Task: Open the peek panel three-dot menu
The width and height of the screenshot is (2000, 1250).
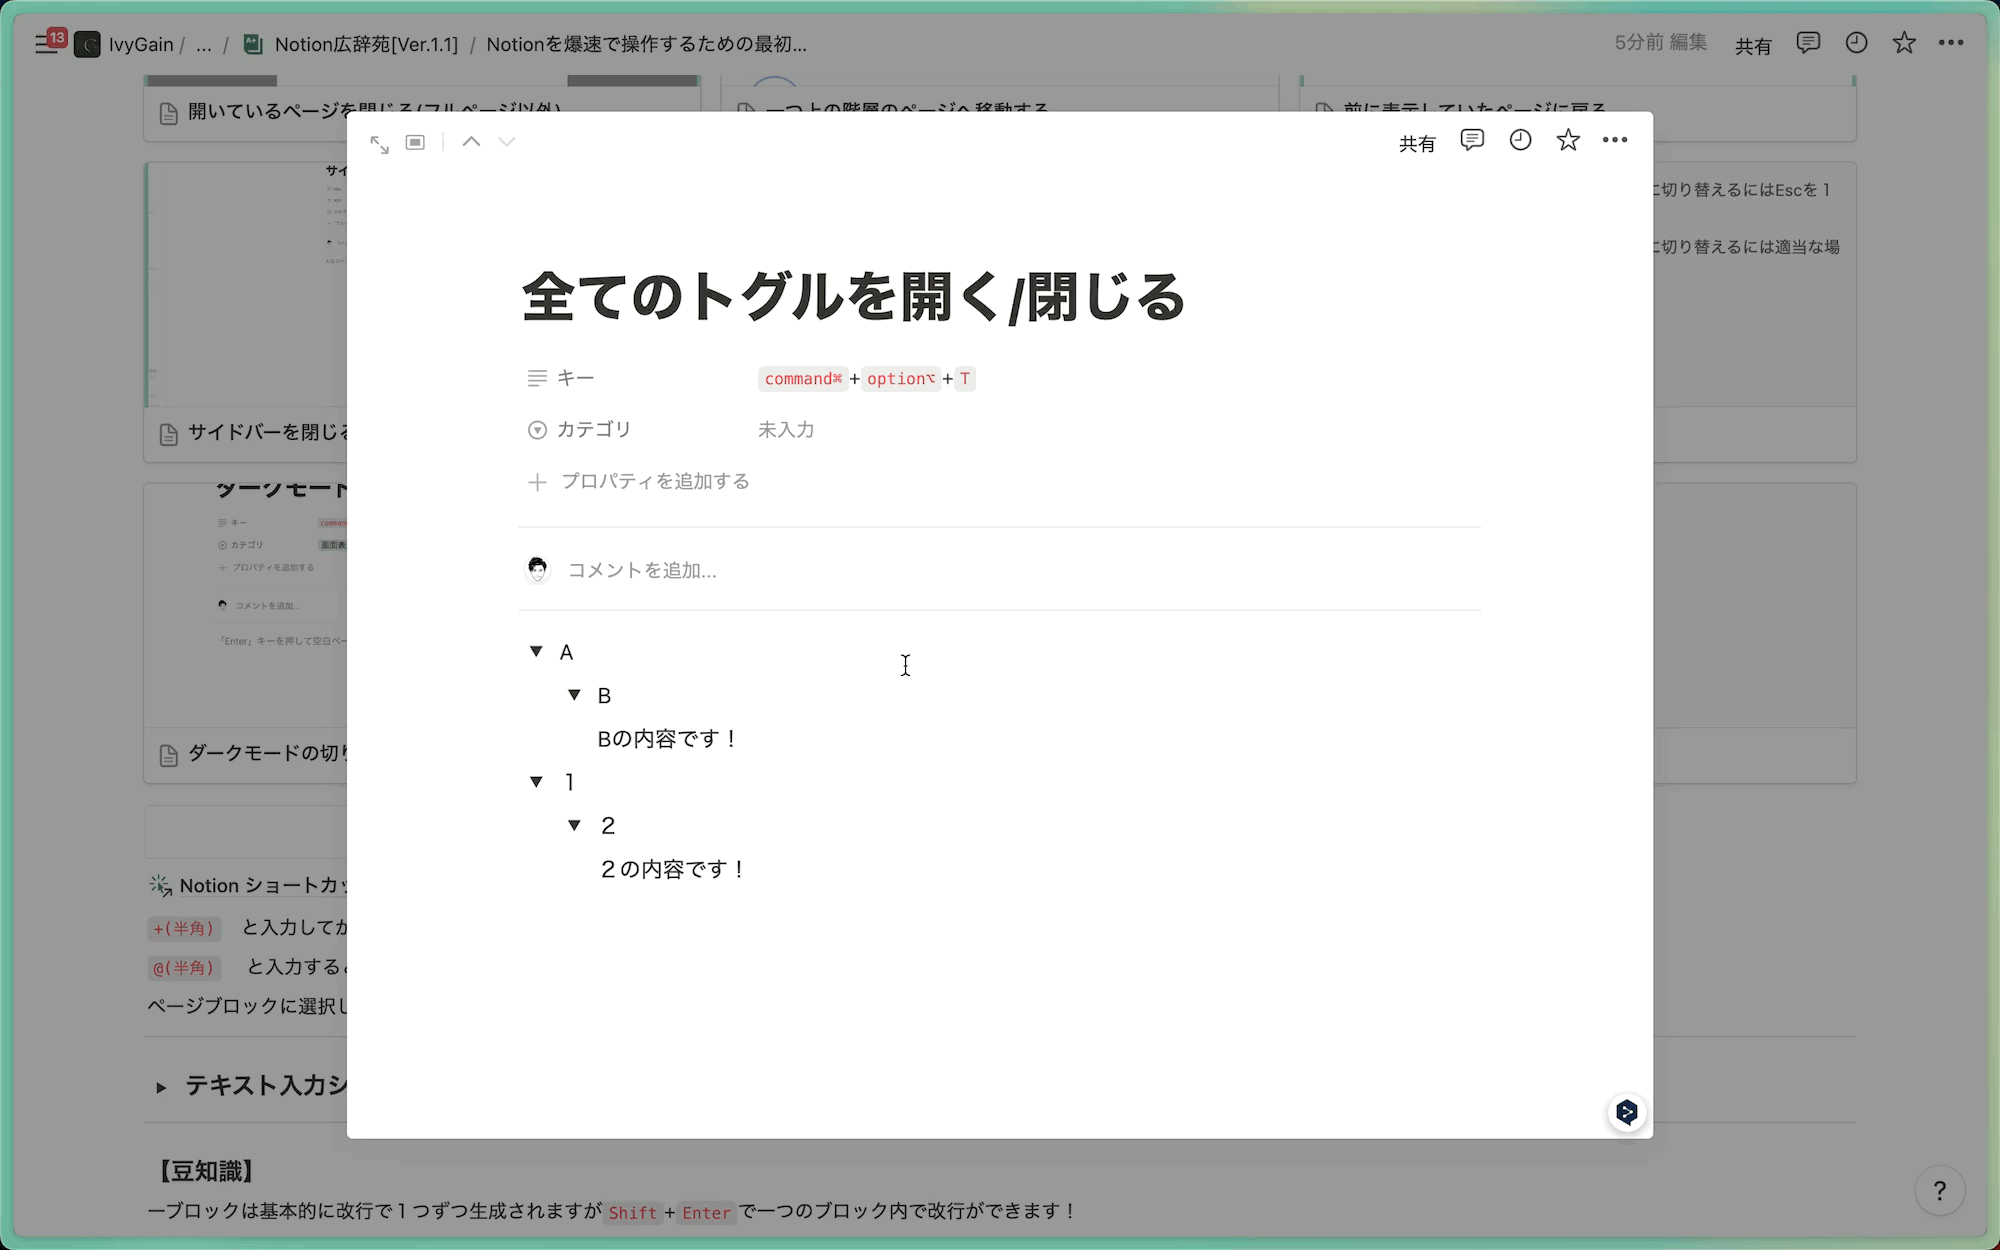Action: coord(1614,141)
